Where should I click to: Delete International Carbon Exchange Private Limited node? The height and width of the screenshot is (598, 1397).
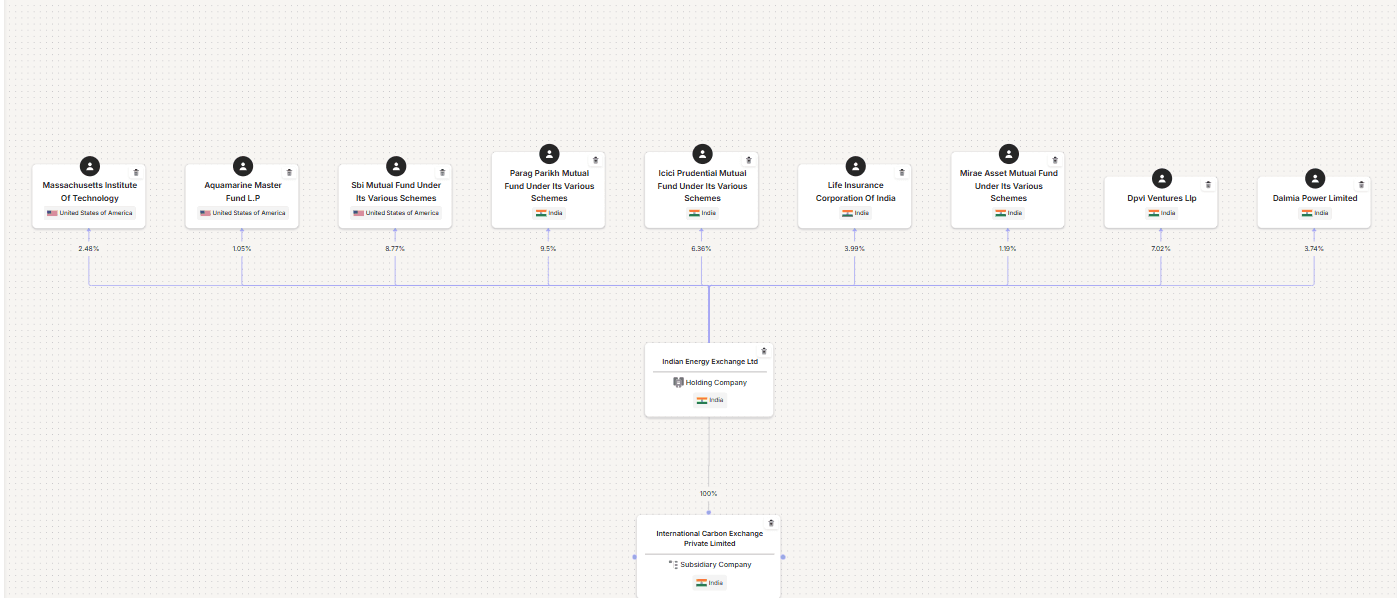770,523
